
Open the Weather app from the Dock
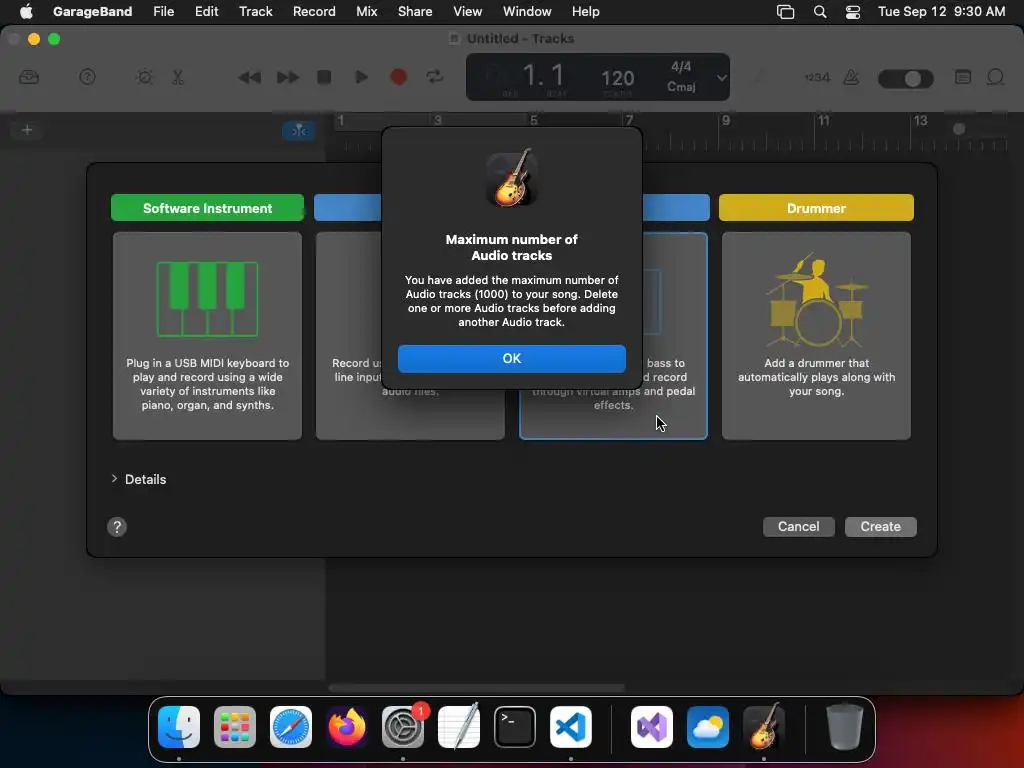click(x=708, y=726)
